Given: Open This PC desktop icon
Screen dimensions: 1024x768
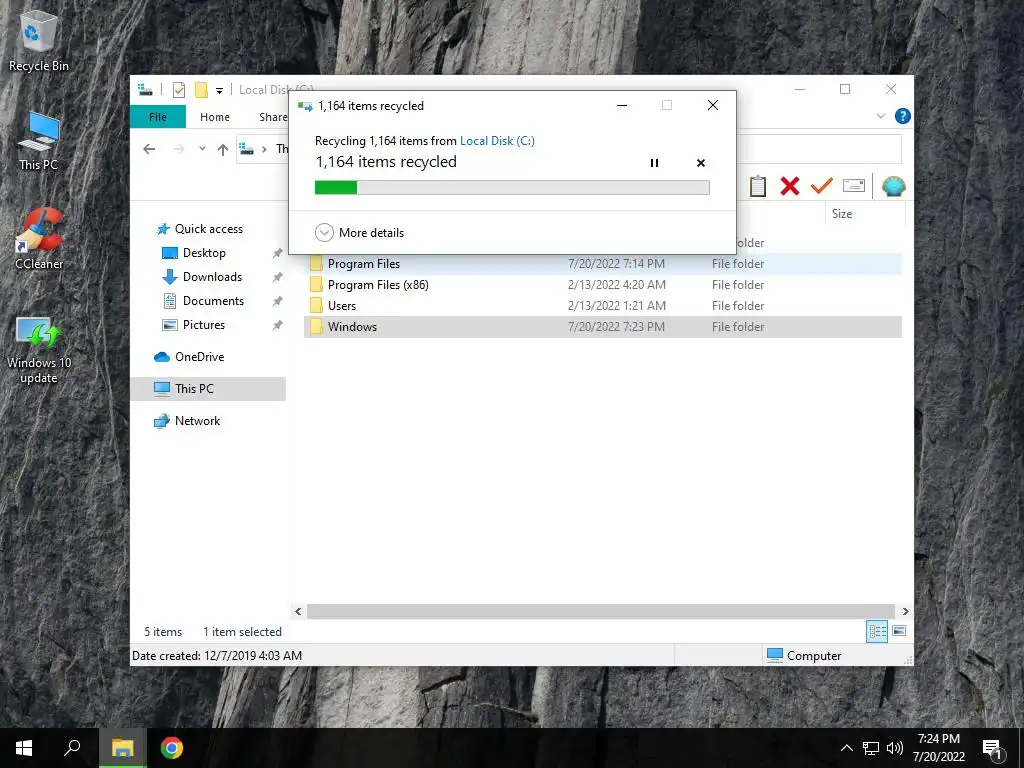Looking at the screenshot, I should point(39,141).
